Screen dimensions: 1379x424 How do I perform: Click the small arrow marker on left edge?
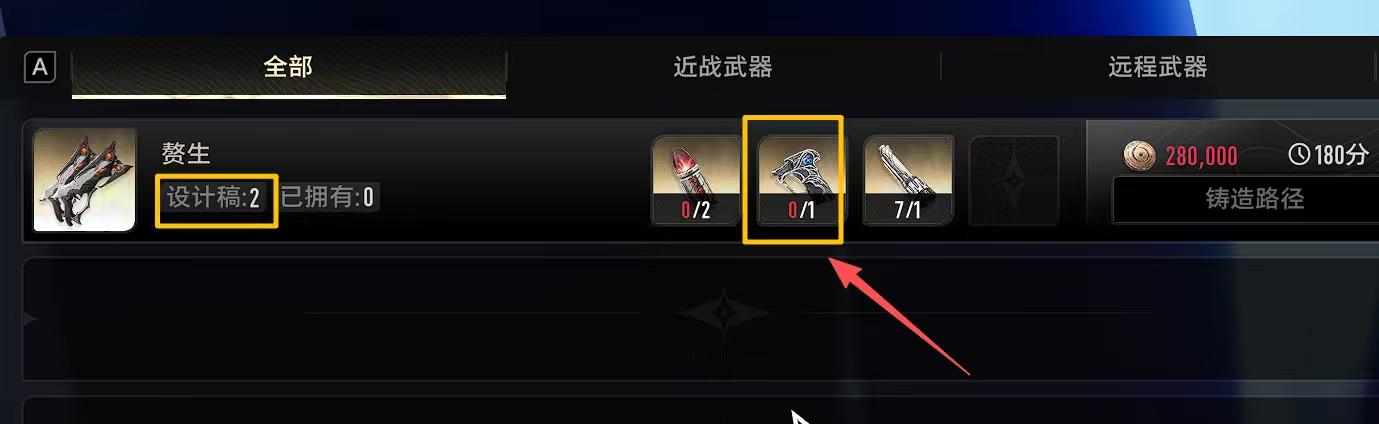[x=31, y=318]
